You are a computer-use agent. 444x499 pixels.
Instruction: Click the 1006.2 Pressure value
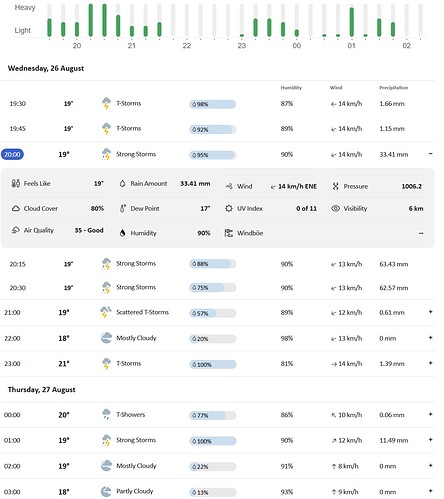412,186
